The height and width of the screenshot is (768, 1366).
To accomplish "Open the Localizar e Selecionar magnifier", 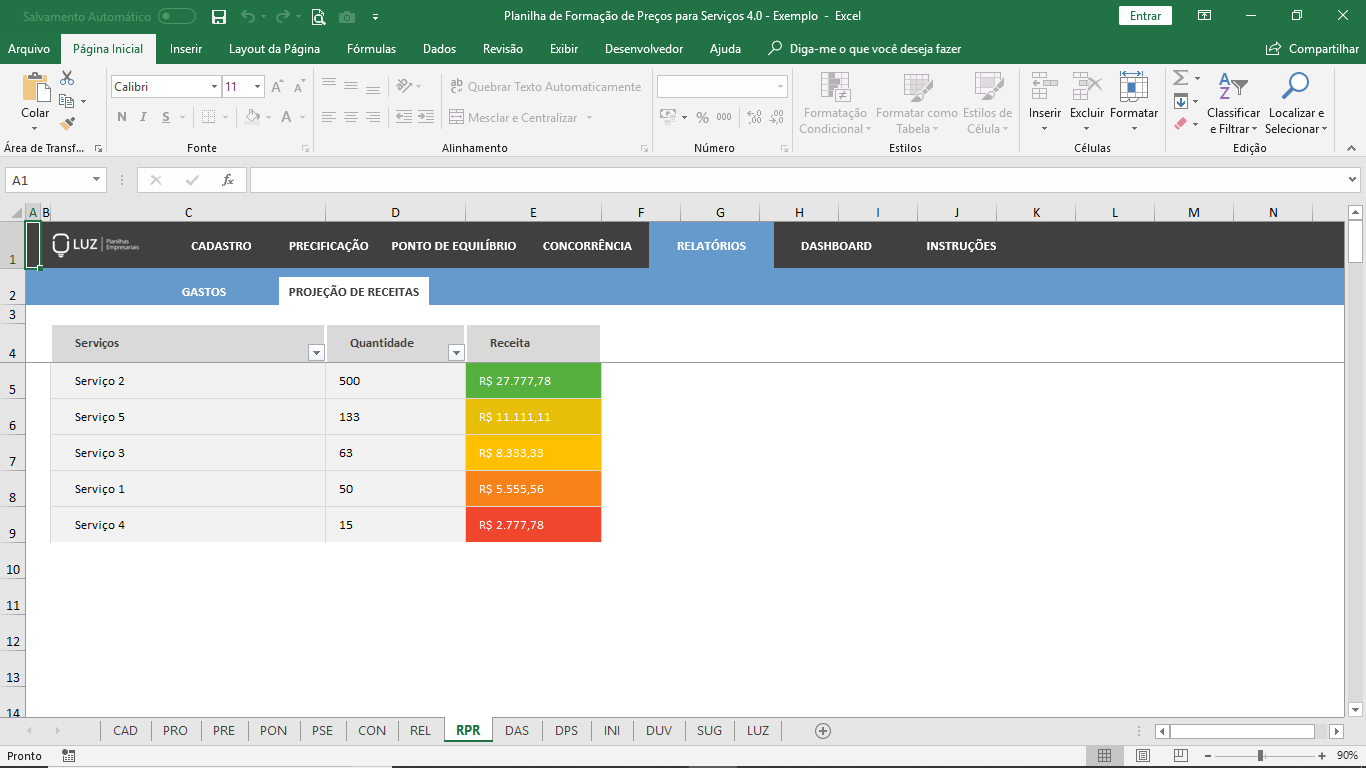I will [1295, 87].
